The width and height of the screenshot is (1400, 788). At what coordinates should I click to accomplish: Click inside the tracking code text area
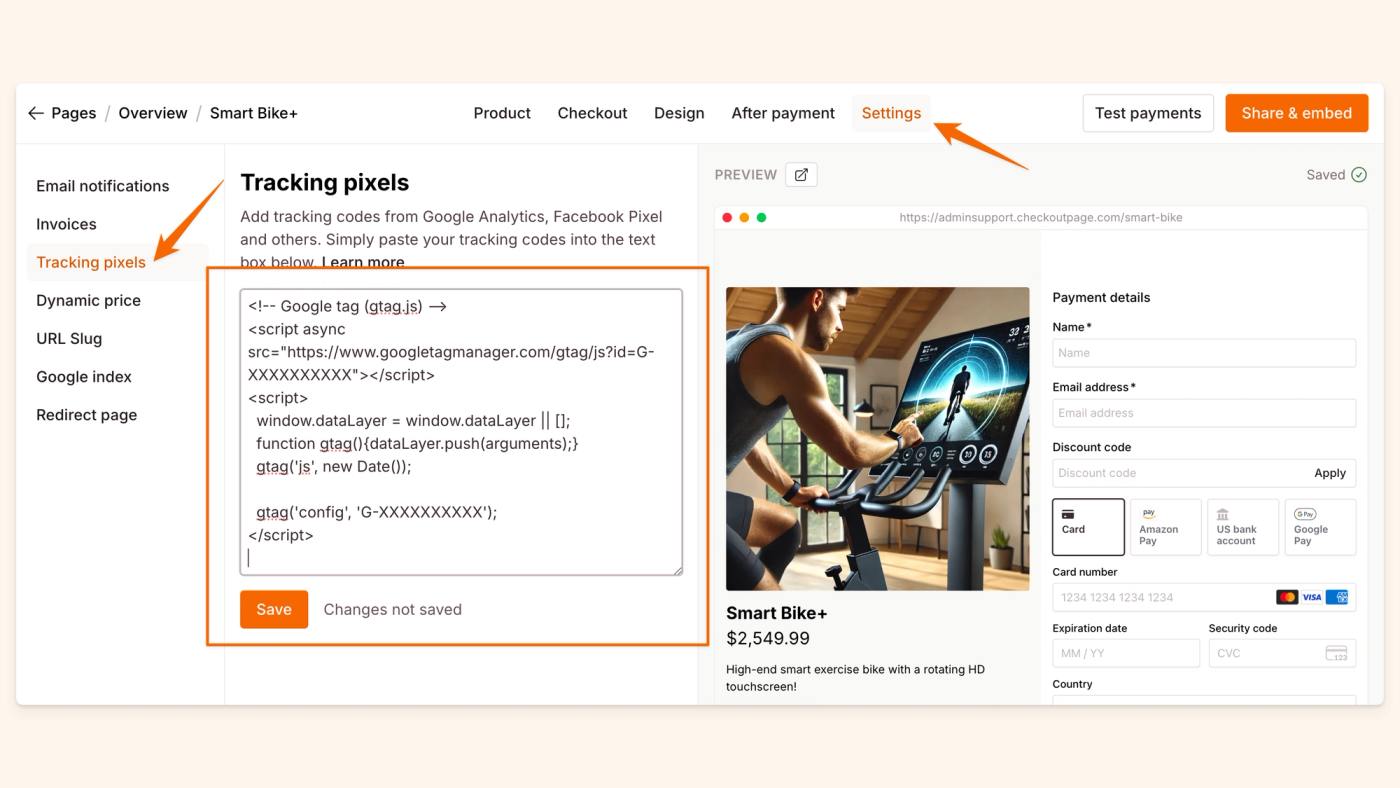click(461, 432)
